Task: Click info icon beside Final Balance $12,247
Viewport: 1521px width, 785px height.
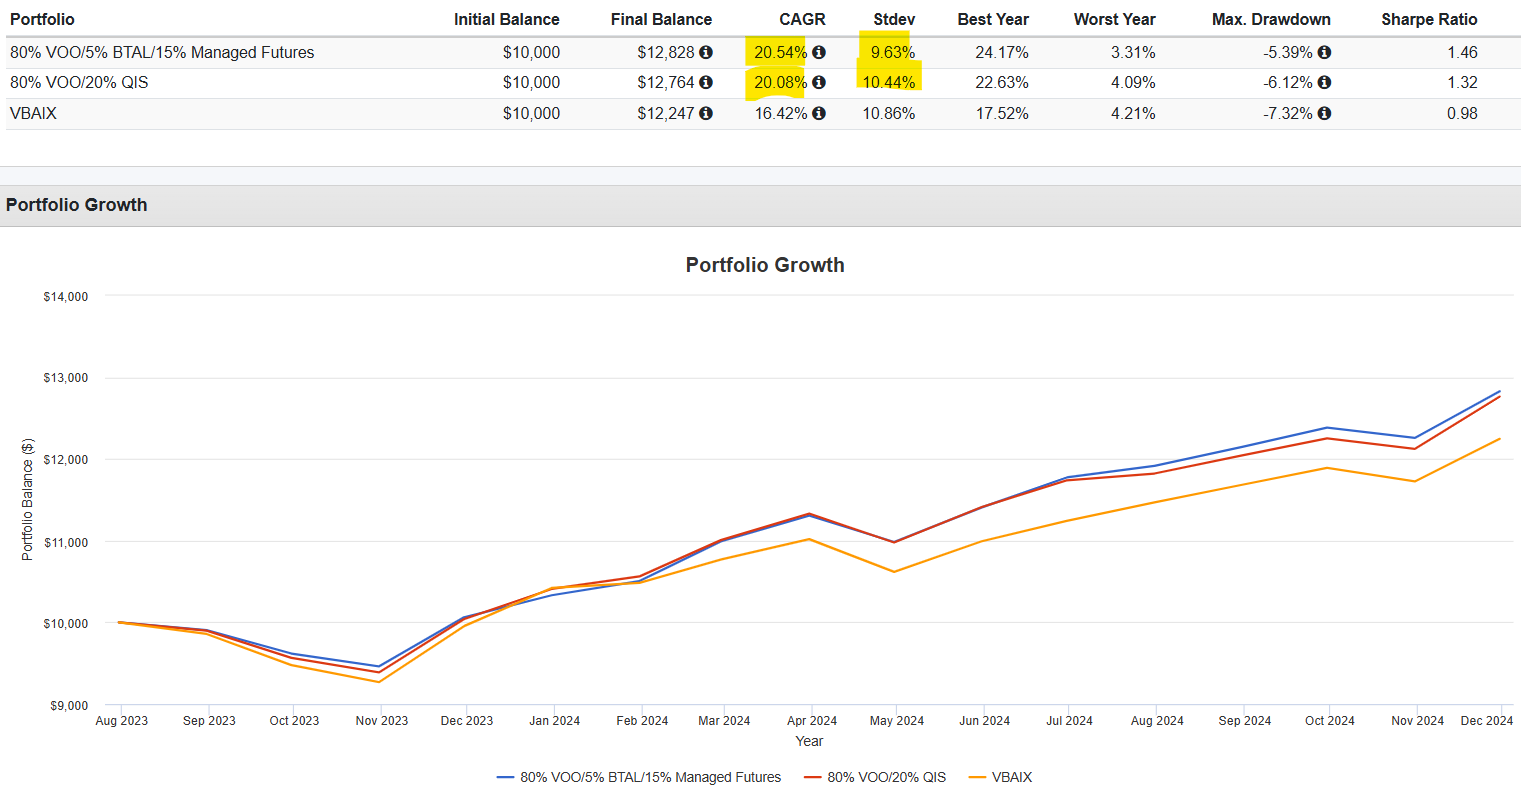Action: tap(706, 114)
